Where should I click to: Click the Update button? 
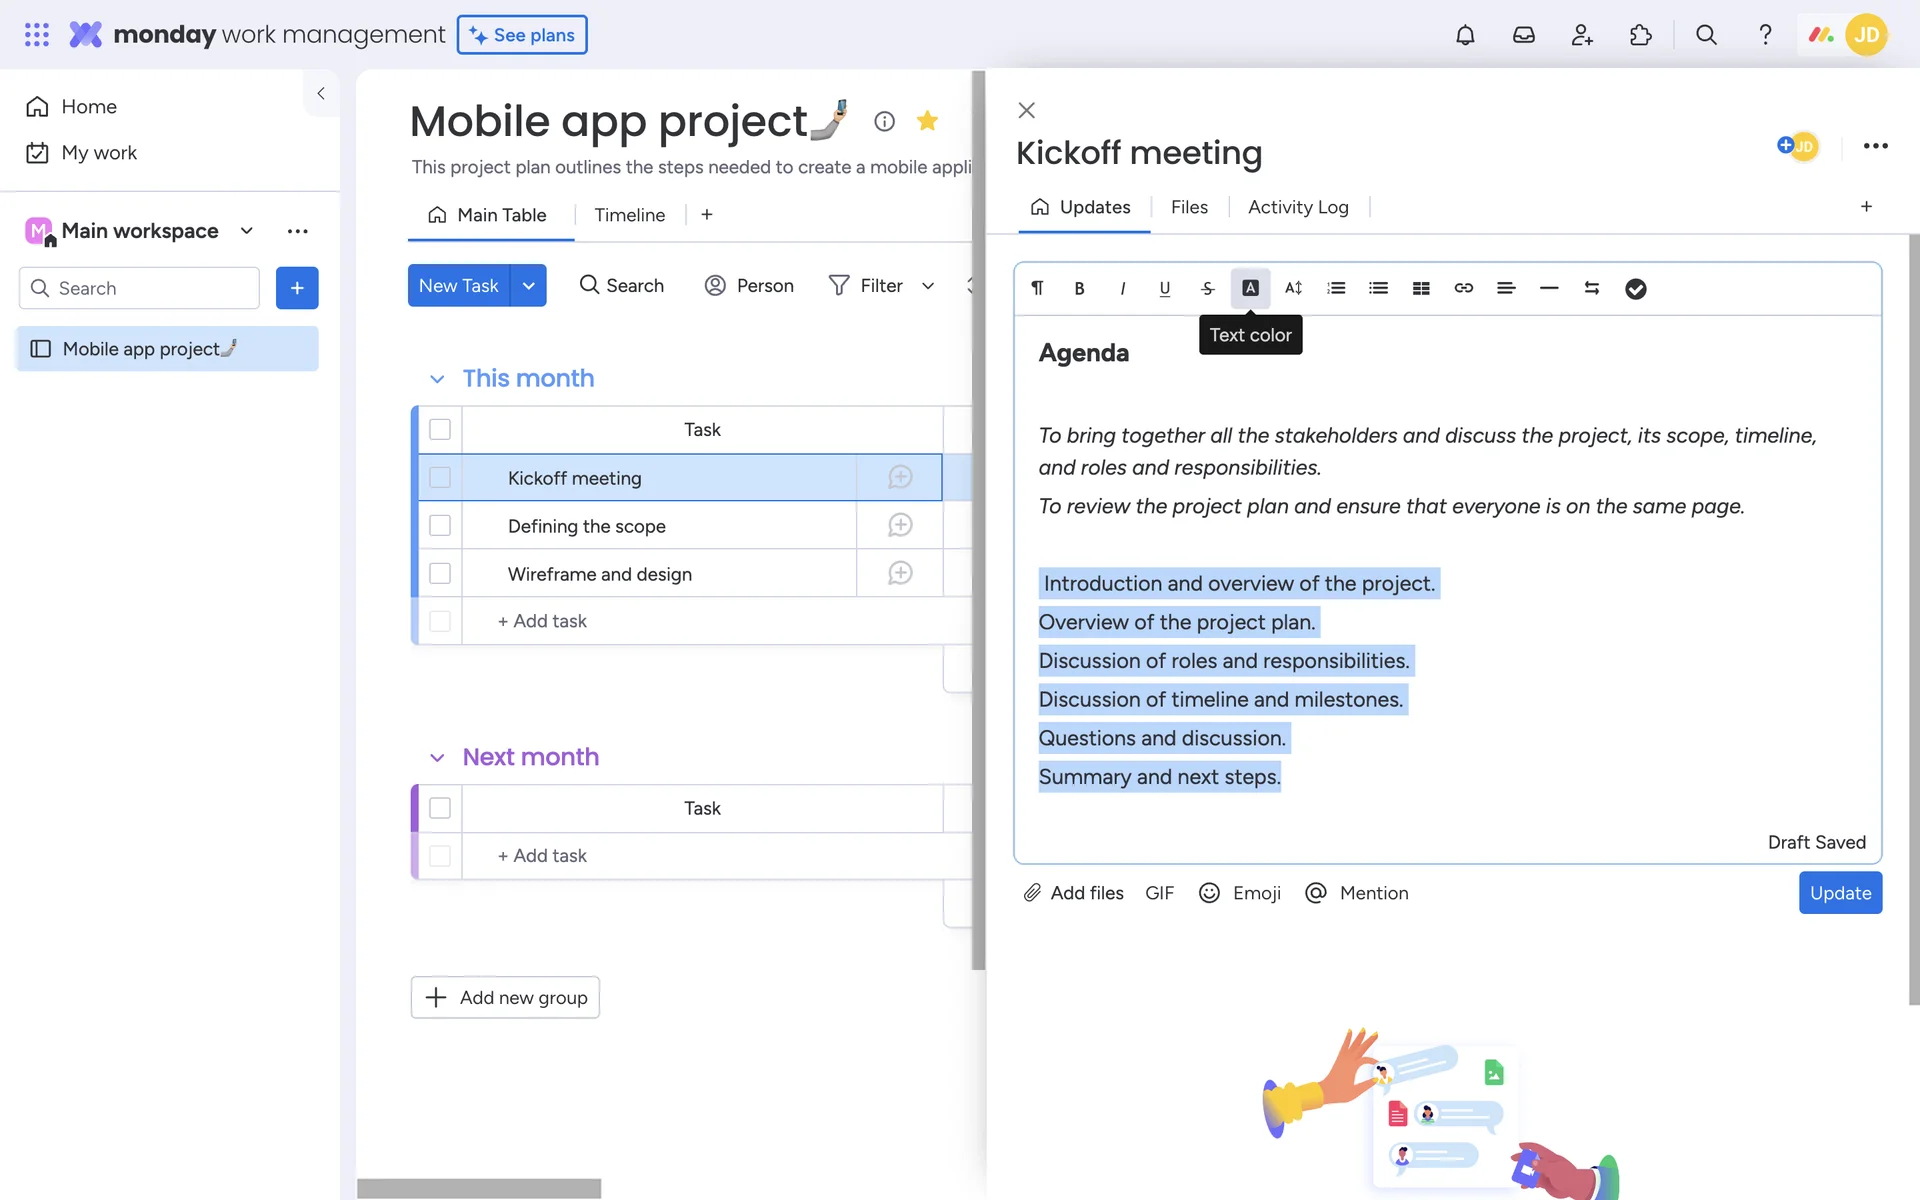(1839, 893)
